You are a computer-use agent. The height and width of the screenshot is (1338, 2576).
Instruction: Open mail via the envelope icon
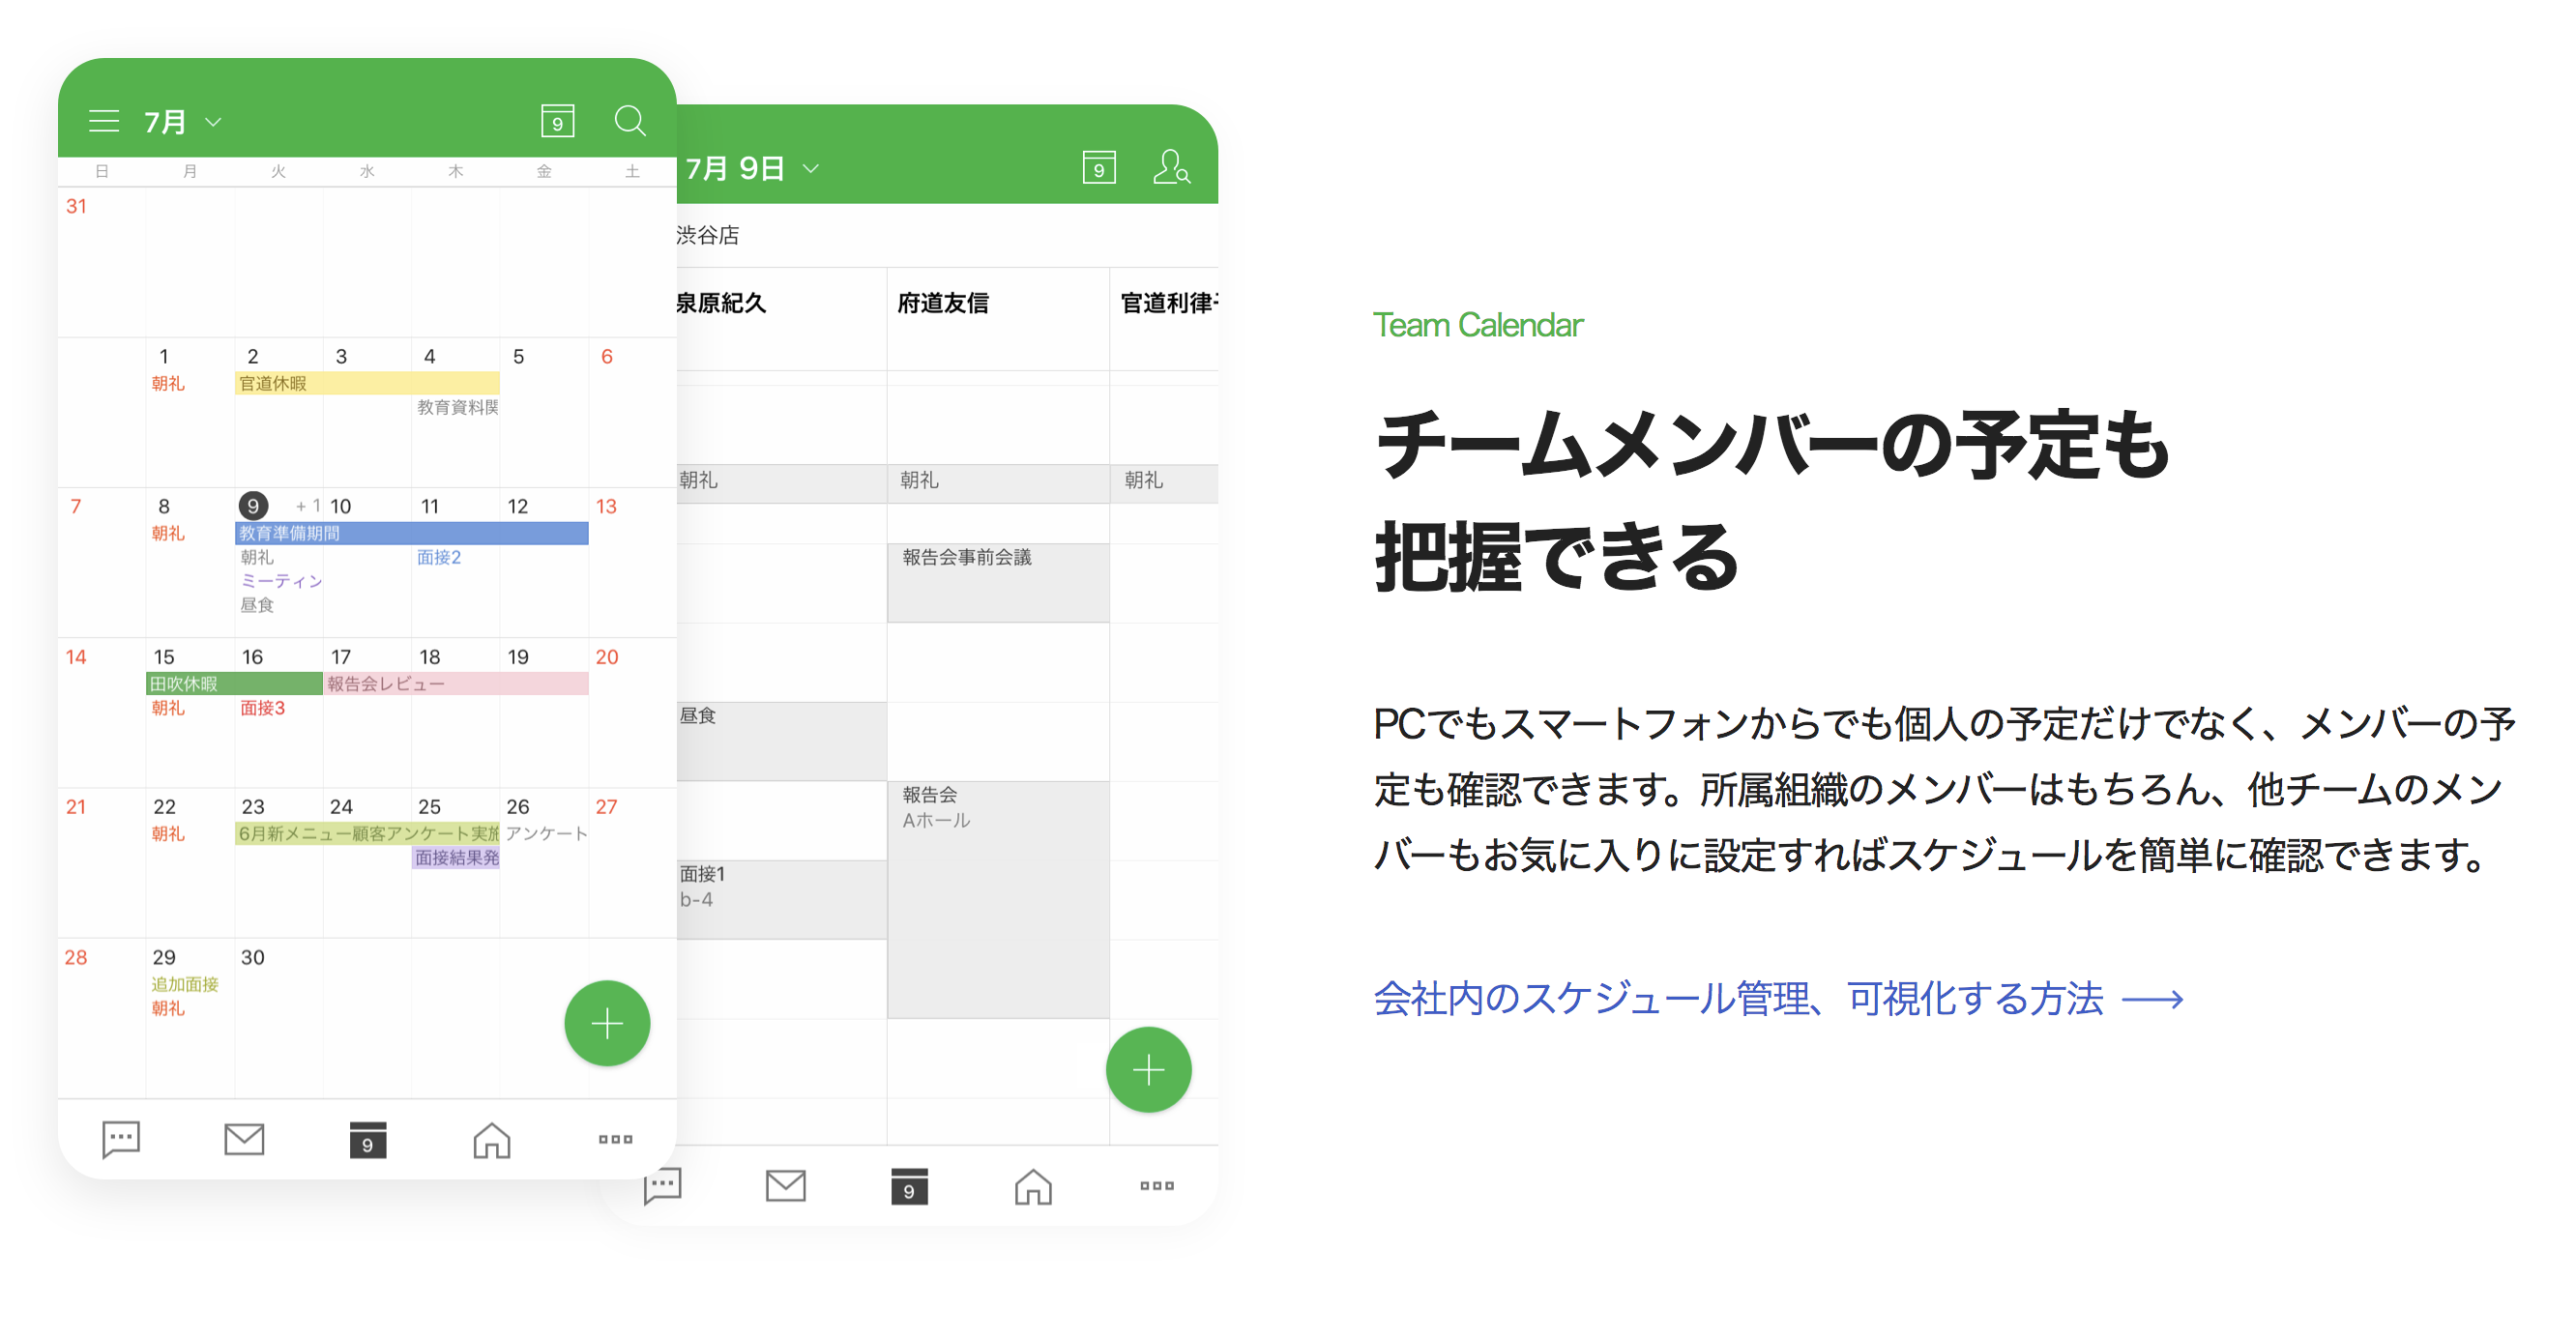[x=243, y=1139]
